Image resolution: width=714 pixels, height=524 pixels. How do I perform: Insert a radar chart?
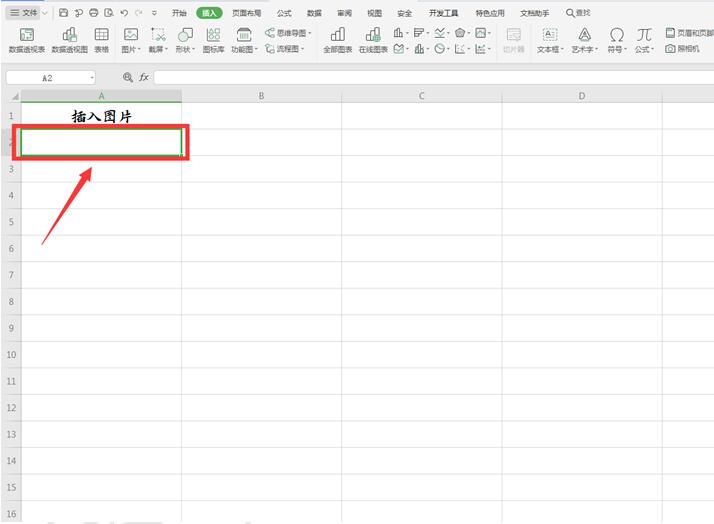click(460, 33)
